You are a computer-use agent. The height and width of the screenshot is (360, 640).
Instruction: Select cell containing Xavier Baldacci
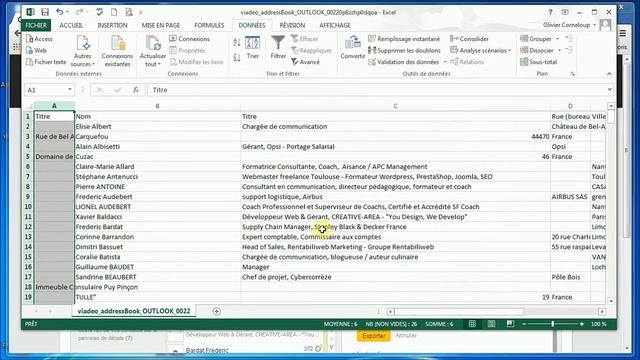(x=158, y=217)
